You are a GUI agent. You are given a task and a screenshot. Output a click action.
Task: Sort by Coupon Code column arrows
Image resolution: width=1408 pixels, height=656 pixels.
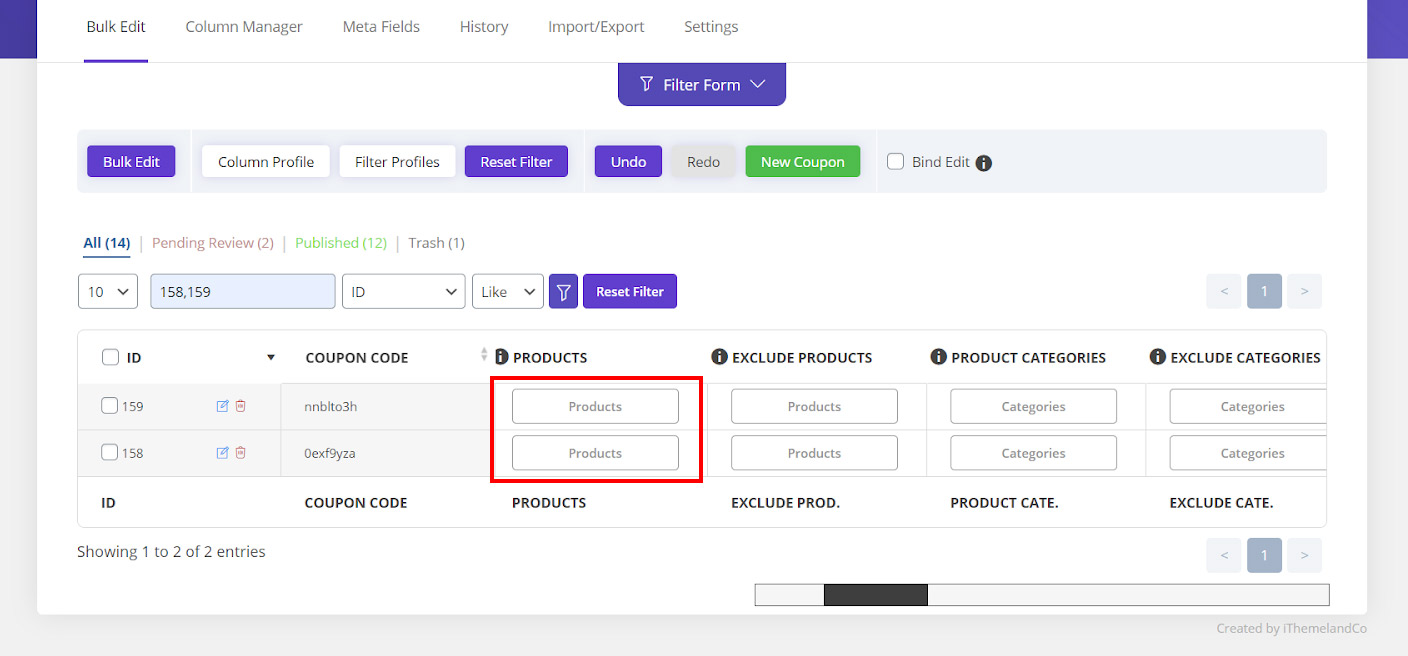click(x=484, y=354)
